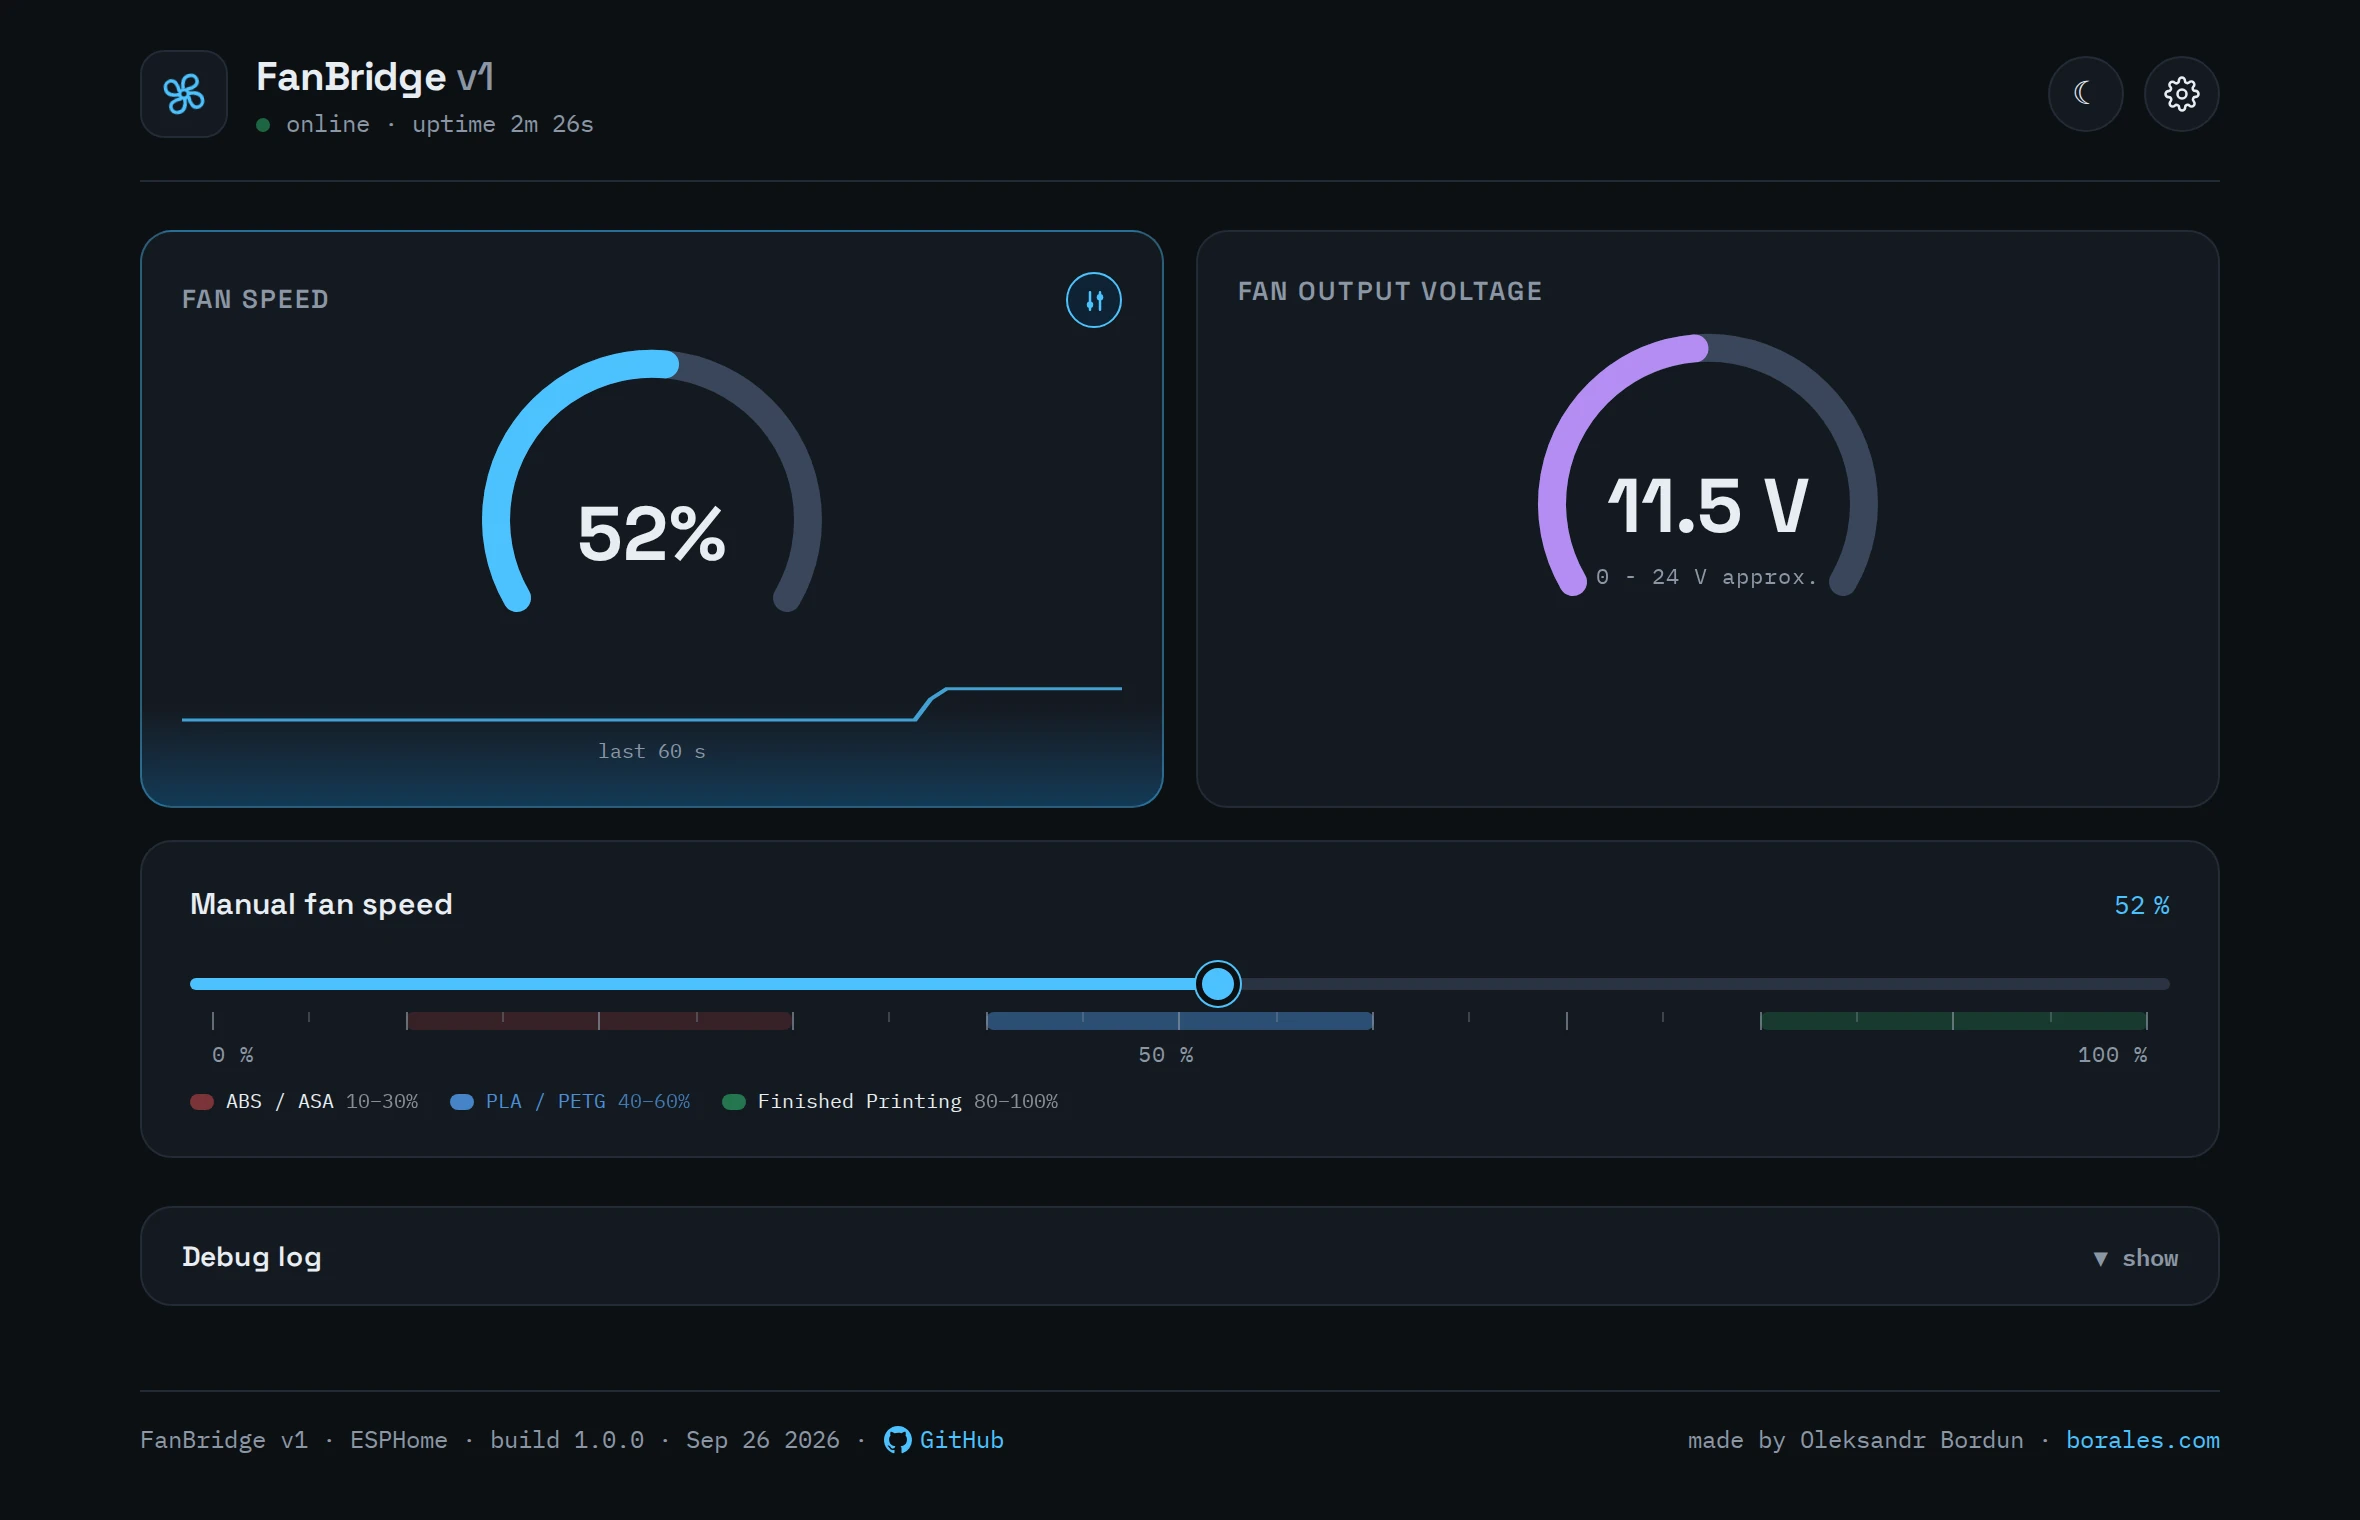Image resolution: width=2360 pixels, height=1520 pixels.
Task: Visit the borales.com link
Action: pos(2142,1440)
